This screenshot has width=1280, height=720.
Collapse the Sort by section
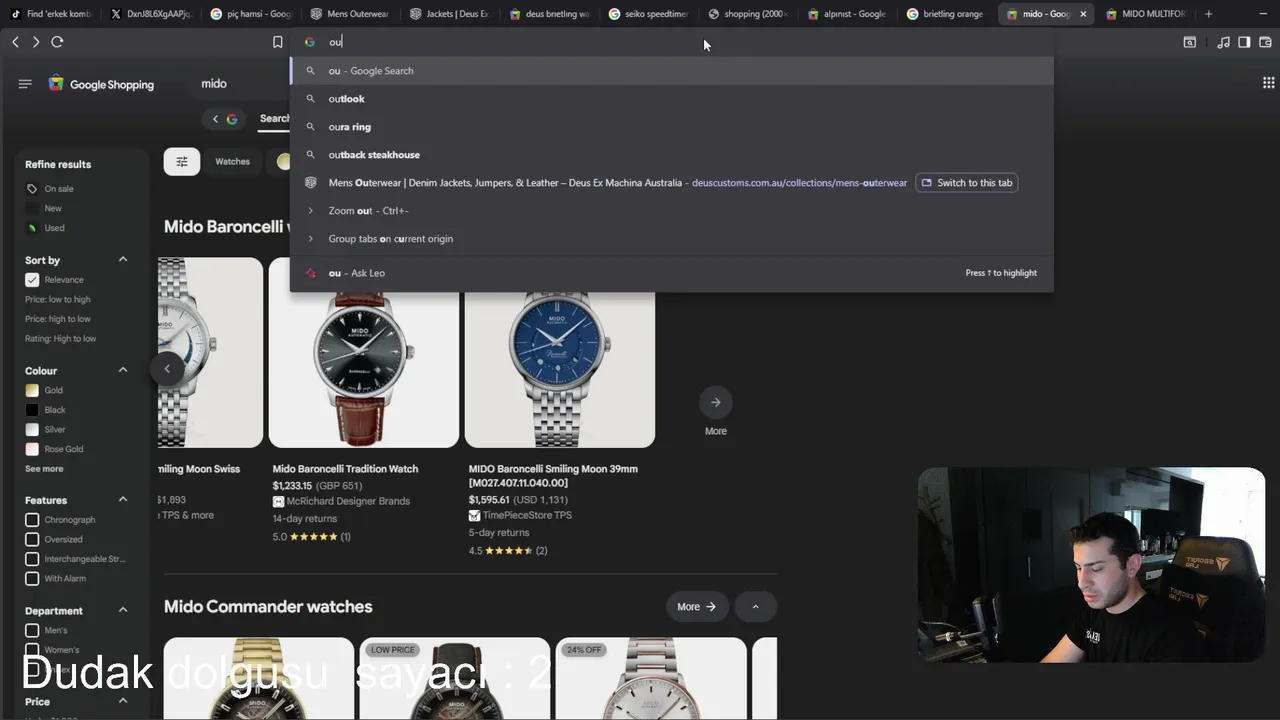tap(123, 260)
